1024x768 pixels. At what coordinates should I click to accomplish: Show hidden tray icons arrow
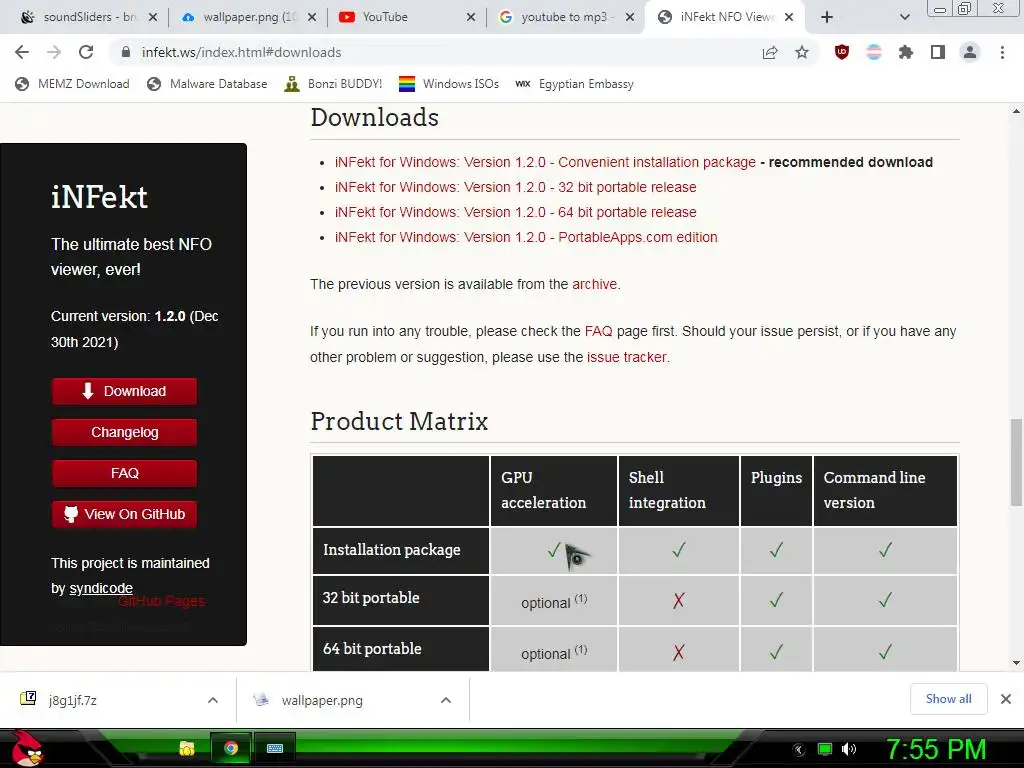point(799,750)
